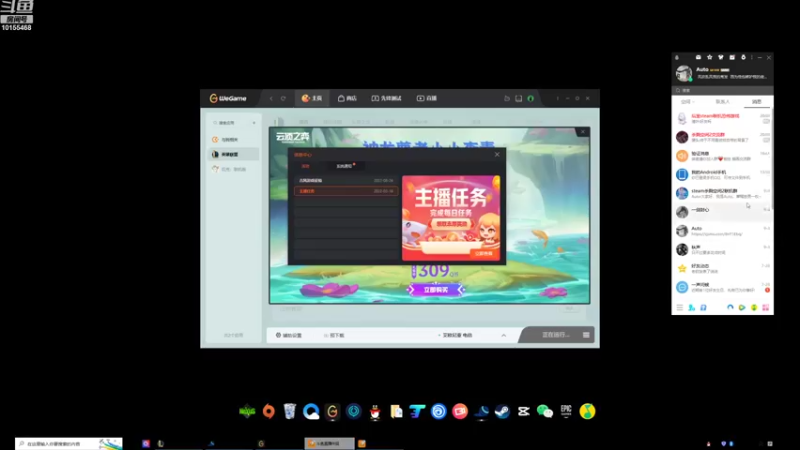Click the square window icon left of the green icon
Image resolution: width=800 pixels, height=450 pixels.
coord(518,98)
